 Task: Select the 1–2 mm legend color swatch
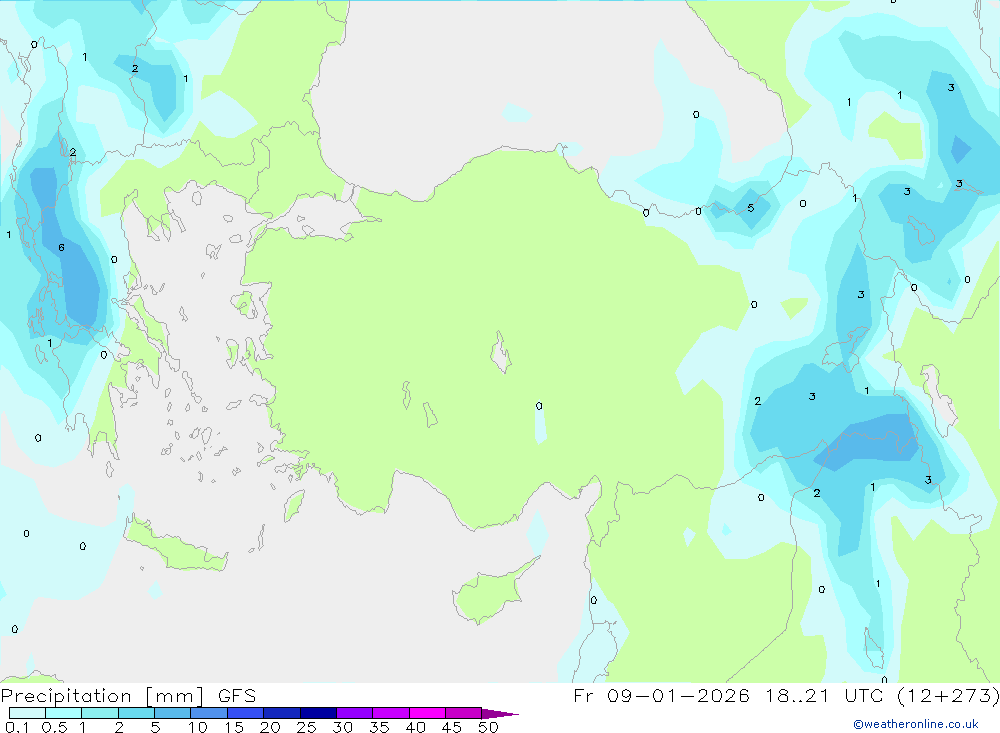(99, 713)
